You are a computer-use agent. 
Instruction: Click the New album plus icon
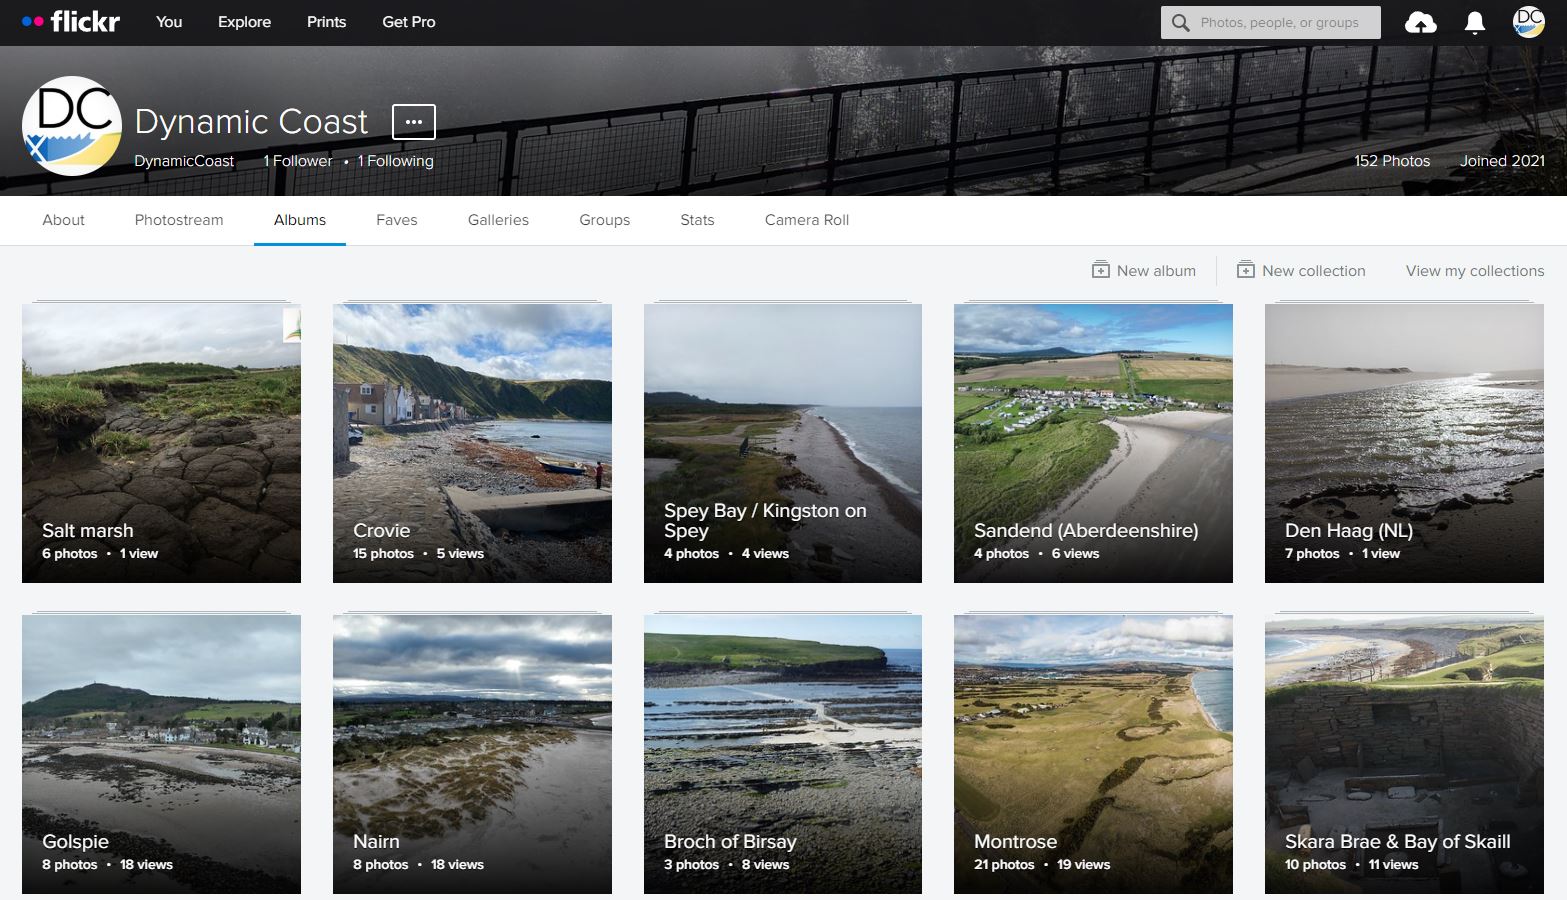point(1100,270)
